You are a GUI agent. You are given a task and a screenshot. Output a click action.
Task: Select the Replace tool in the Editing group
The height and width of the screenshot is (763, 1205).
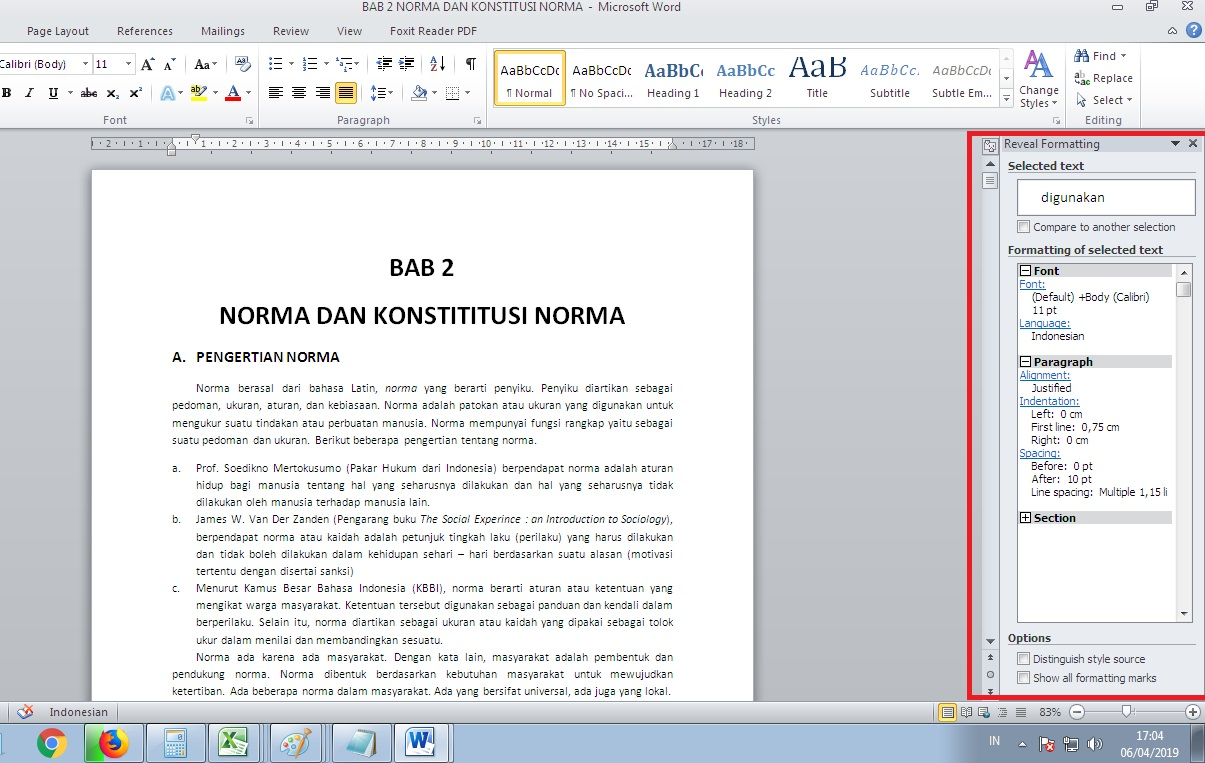pyautogui.click(x=1104, y=77)
